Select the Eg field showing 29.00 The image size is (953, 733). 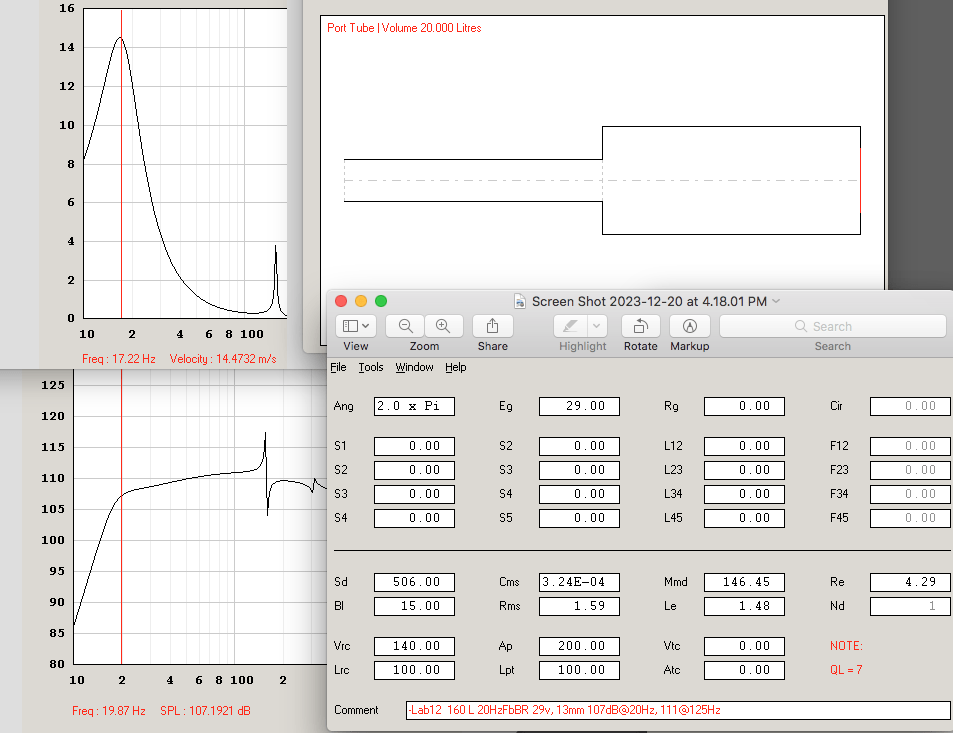579,406
